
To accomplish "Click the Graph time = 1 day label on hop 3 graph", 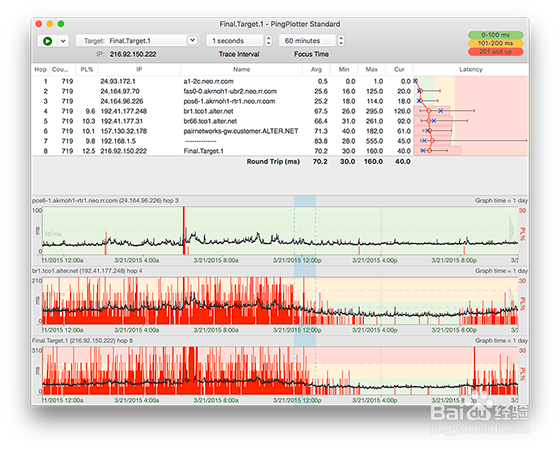I will [501, 201].
